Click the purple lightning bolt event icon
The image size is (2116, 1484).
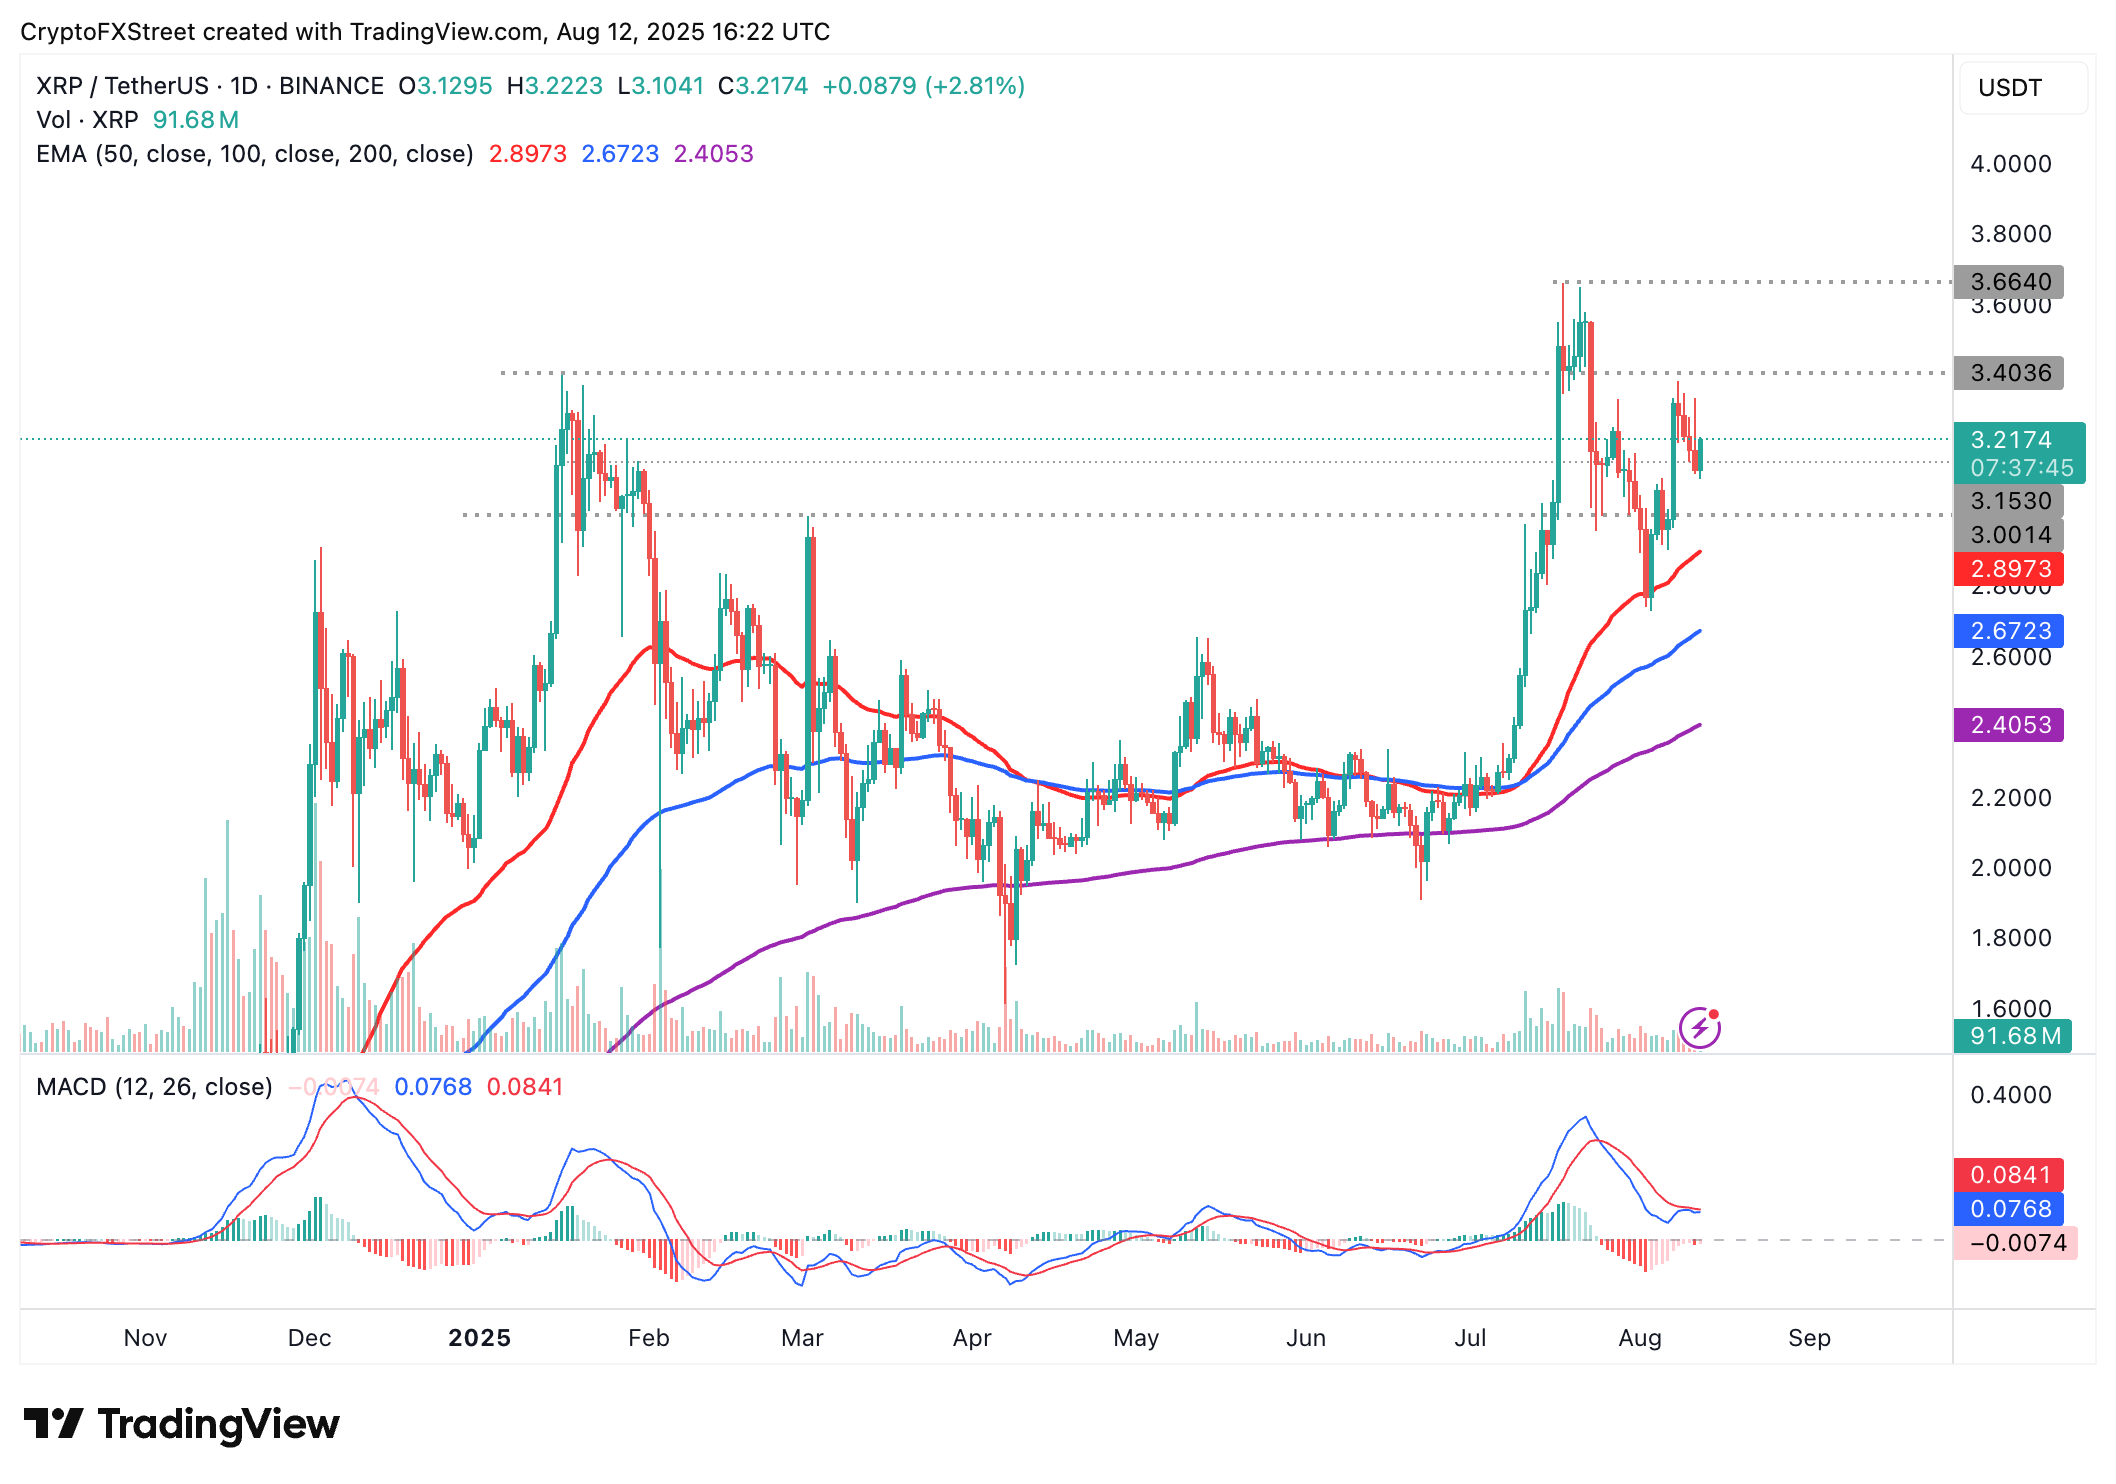(x=1699, y=1028)
